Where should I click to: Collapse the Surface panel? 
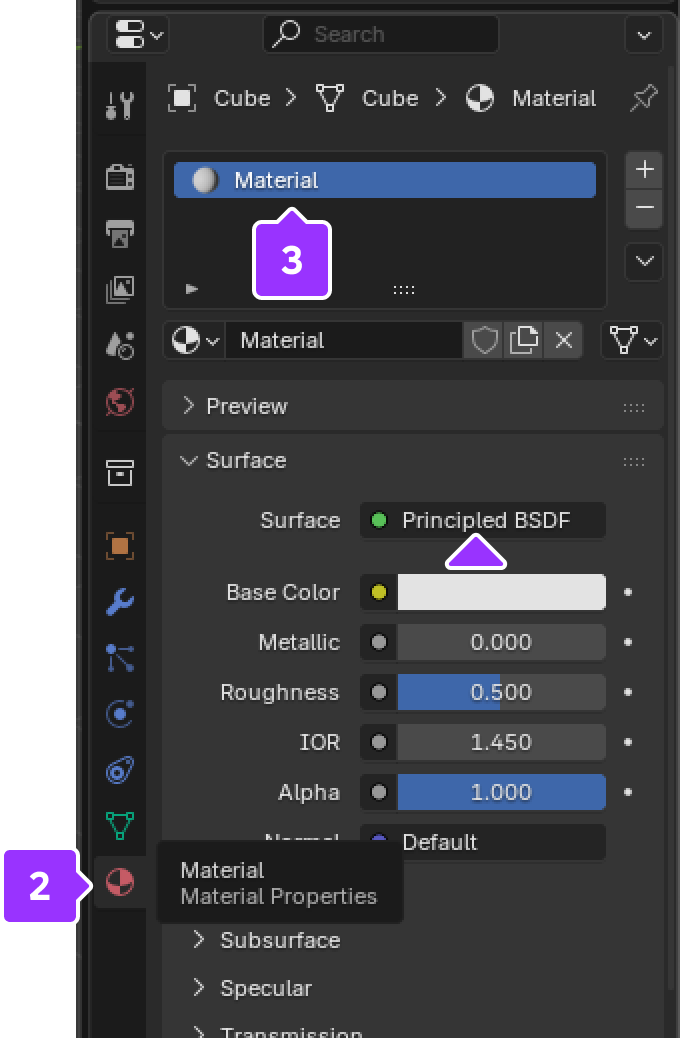point(246,460)
